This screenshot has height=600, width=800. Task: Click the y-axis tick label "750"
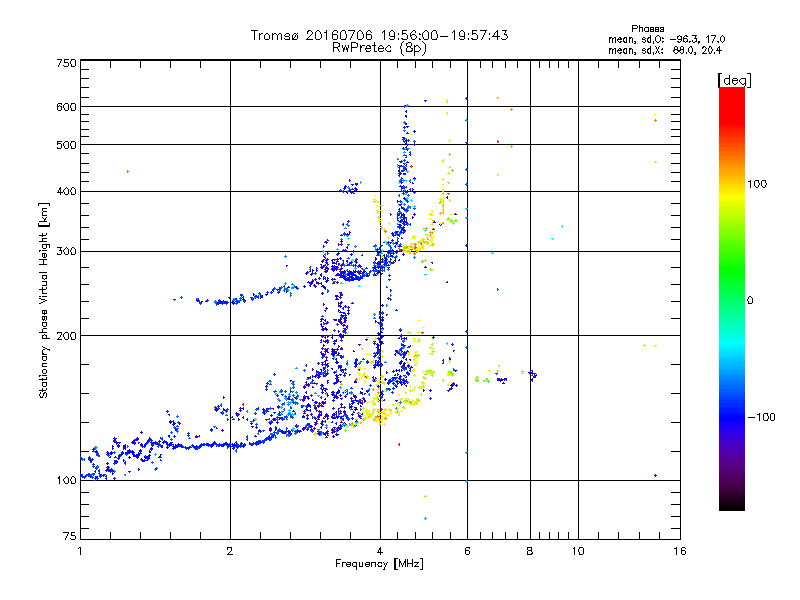click(66, 63)
